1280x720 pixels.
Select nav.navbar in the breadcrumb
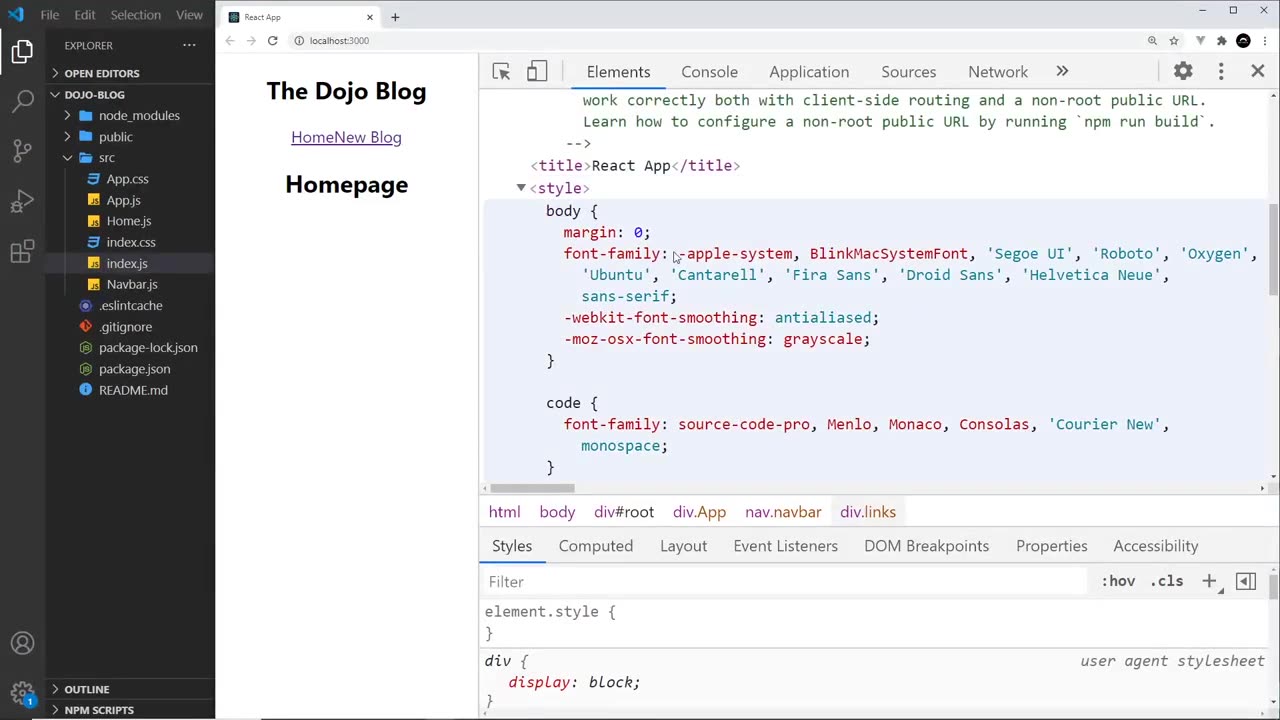point(783,512)
